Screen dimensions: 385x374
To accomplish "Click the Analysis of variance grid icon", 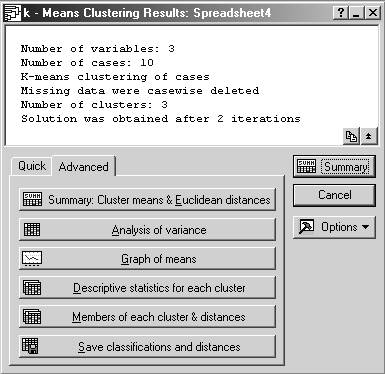I will (32, 230).
